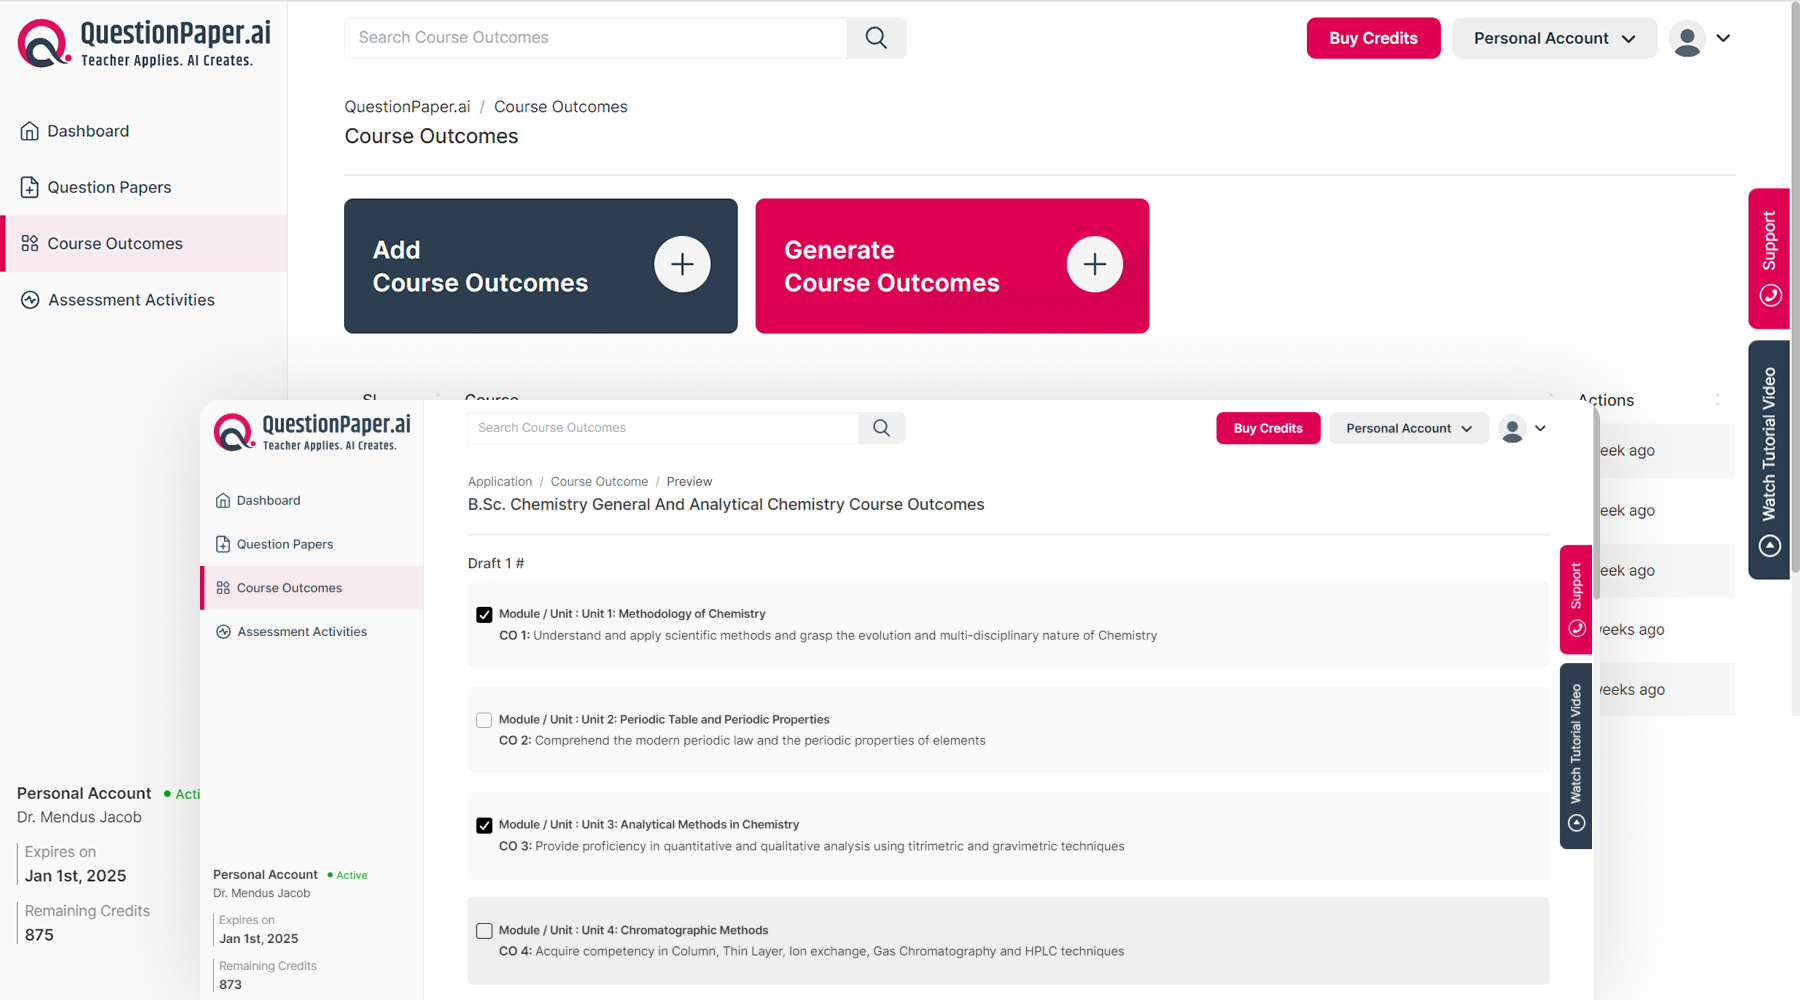The height and width of the screenshot is (1000, 1800).
Task: Check the Unit 2: Periodic Table checkbox
Action: tap(484, 720)
